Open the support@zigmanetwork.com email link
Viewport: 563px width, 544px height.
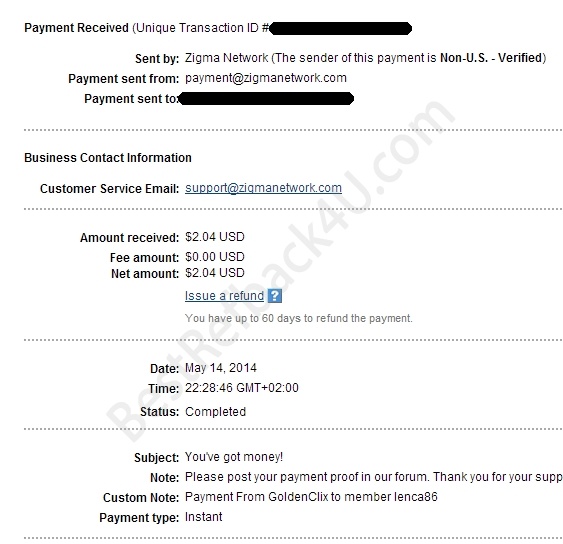pyautogui.click(x=263, y=188)
